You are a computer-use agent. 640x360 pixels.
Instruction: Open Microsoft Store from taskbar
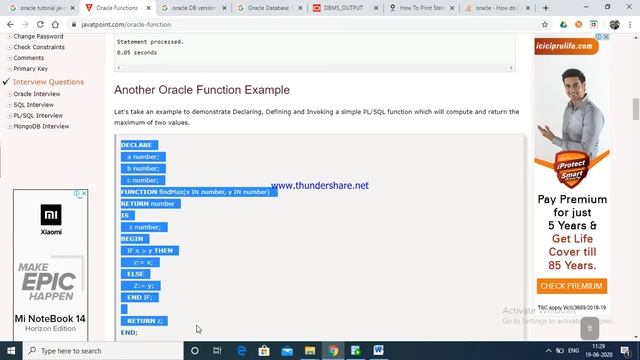[264, 351]
